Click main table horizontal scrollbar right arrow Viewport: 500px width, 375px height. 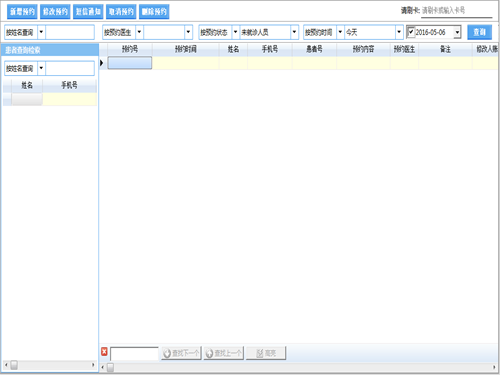[494, 367]
